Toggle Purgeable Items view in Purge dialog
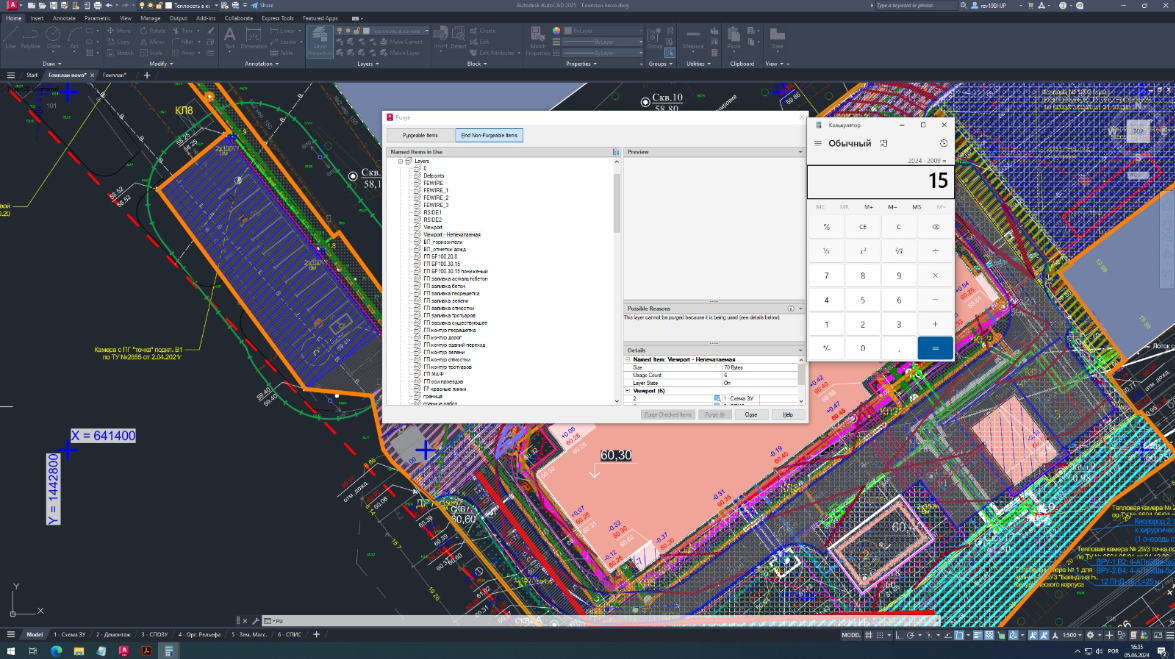The width and height of the screenshot is (1175, 659). 420,136
